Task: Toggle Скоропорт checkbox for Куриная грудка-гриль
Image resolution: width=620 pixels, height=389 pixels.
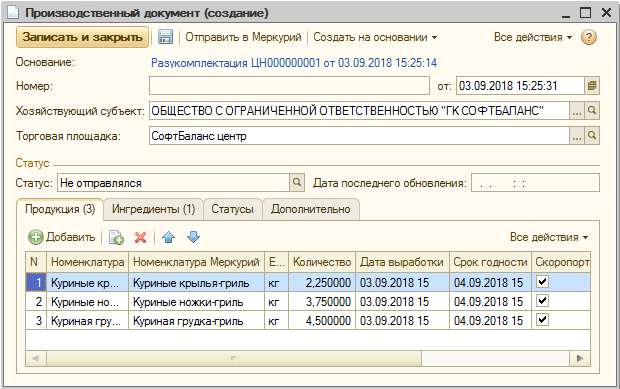Action: pyautogui.click(x=542, y=319)
